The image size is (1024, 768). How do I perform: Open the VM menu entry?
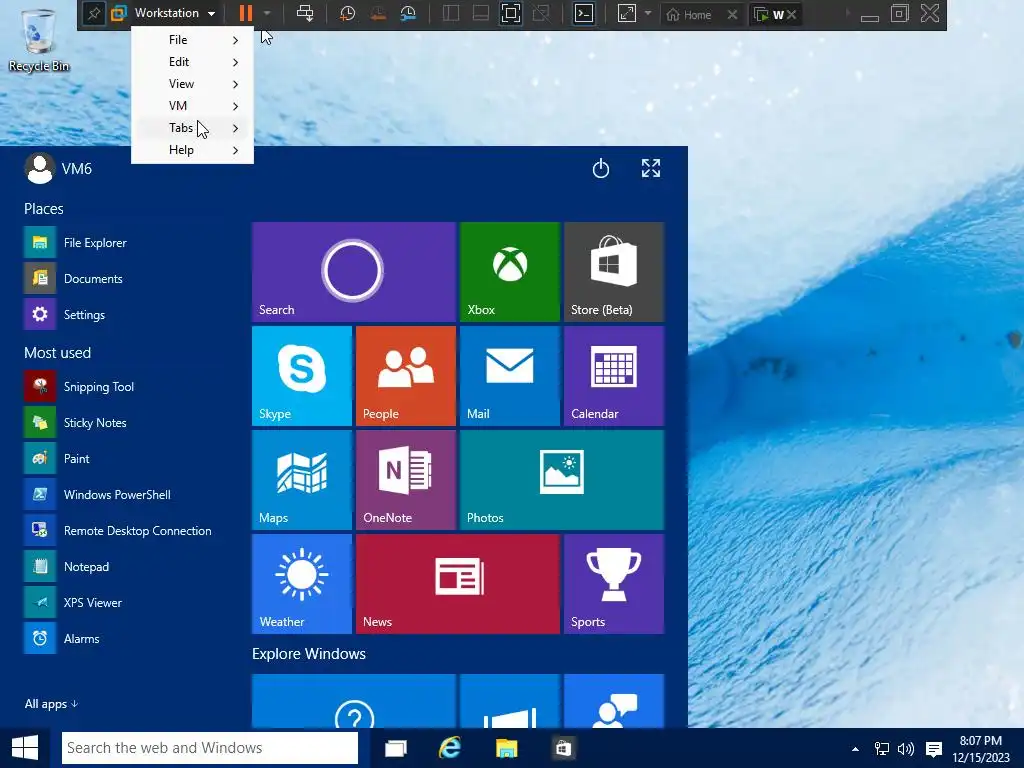(192, 106)
